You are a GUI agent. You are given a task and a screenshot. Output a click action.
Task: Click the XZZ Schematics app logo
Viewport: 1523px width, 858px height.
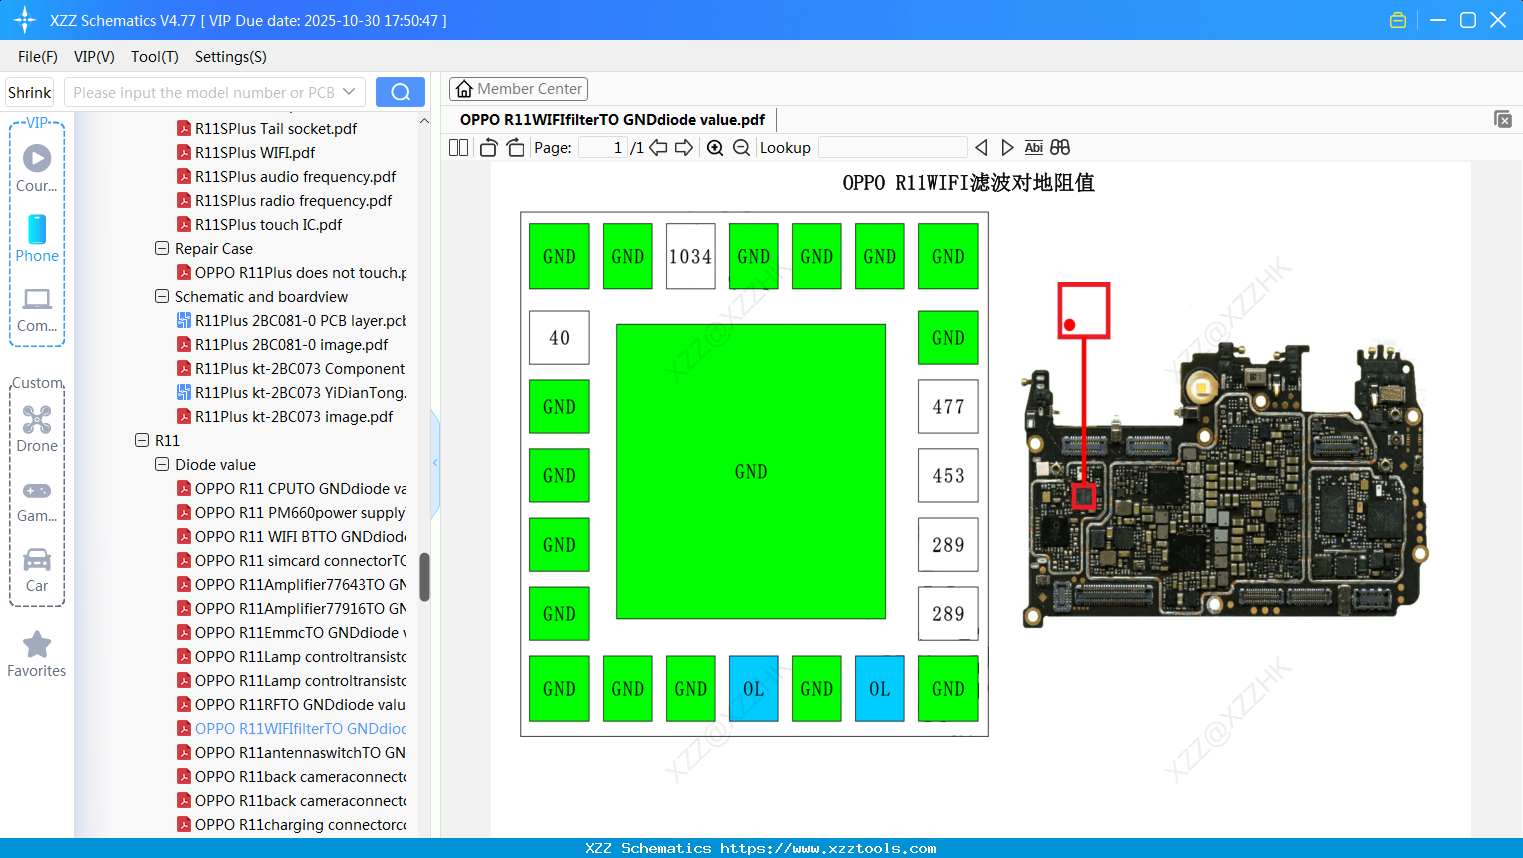pos(25,20)
